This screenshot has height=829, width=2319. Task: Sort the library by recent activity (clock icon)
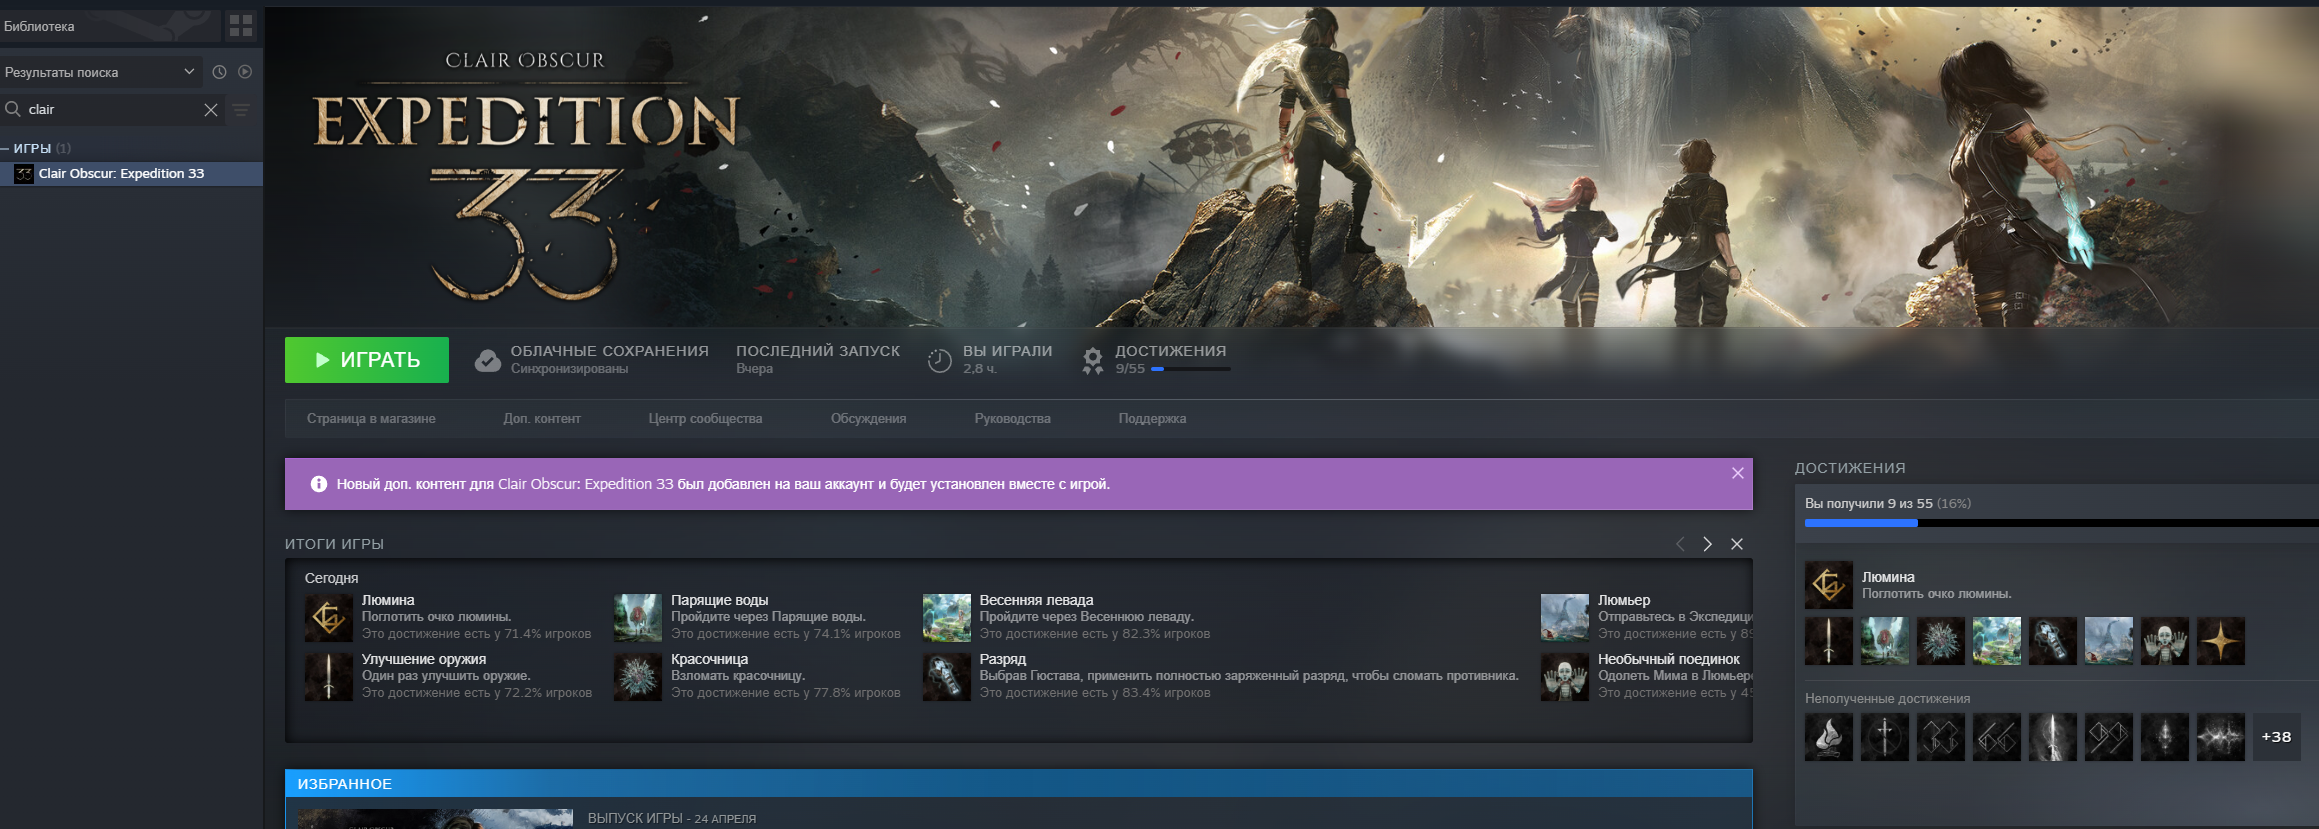point(219,72)
